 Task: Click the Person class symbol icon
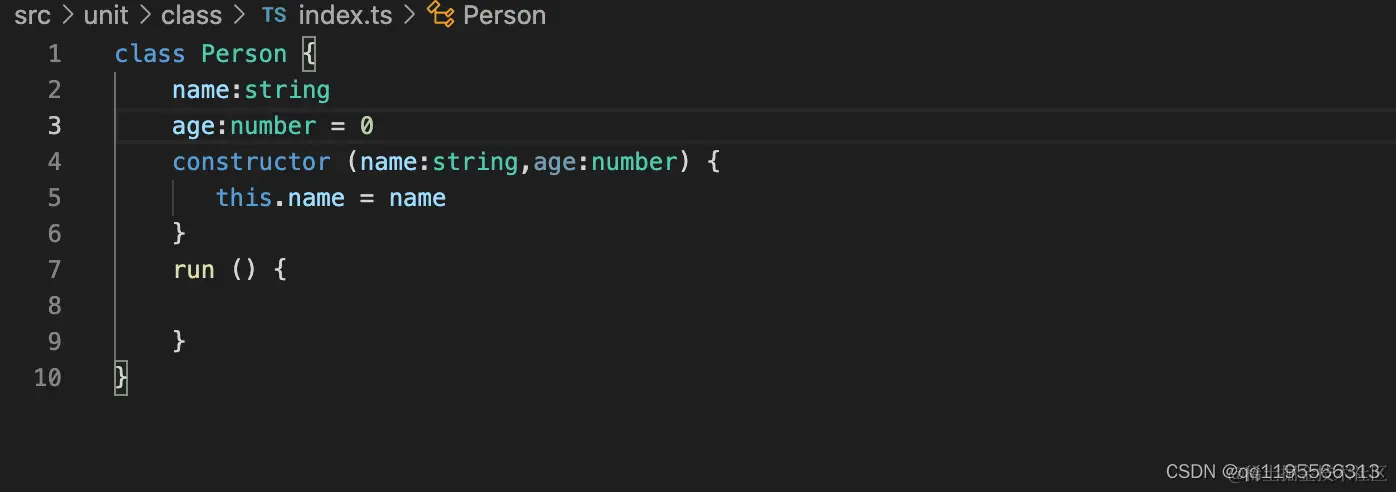point(440,15)
